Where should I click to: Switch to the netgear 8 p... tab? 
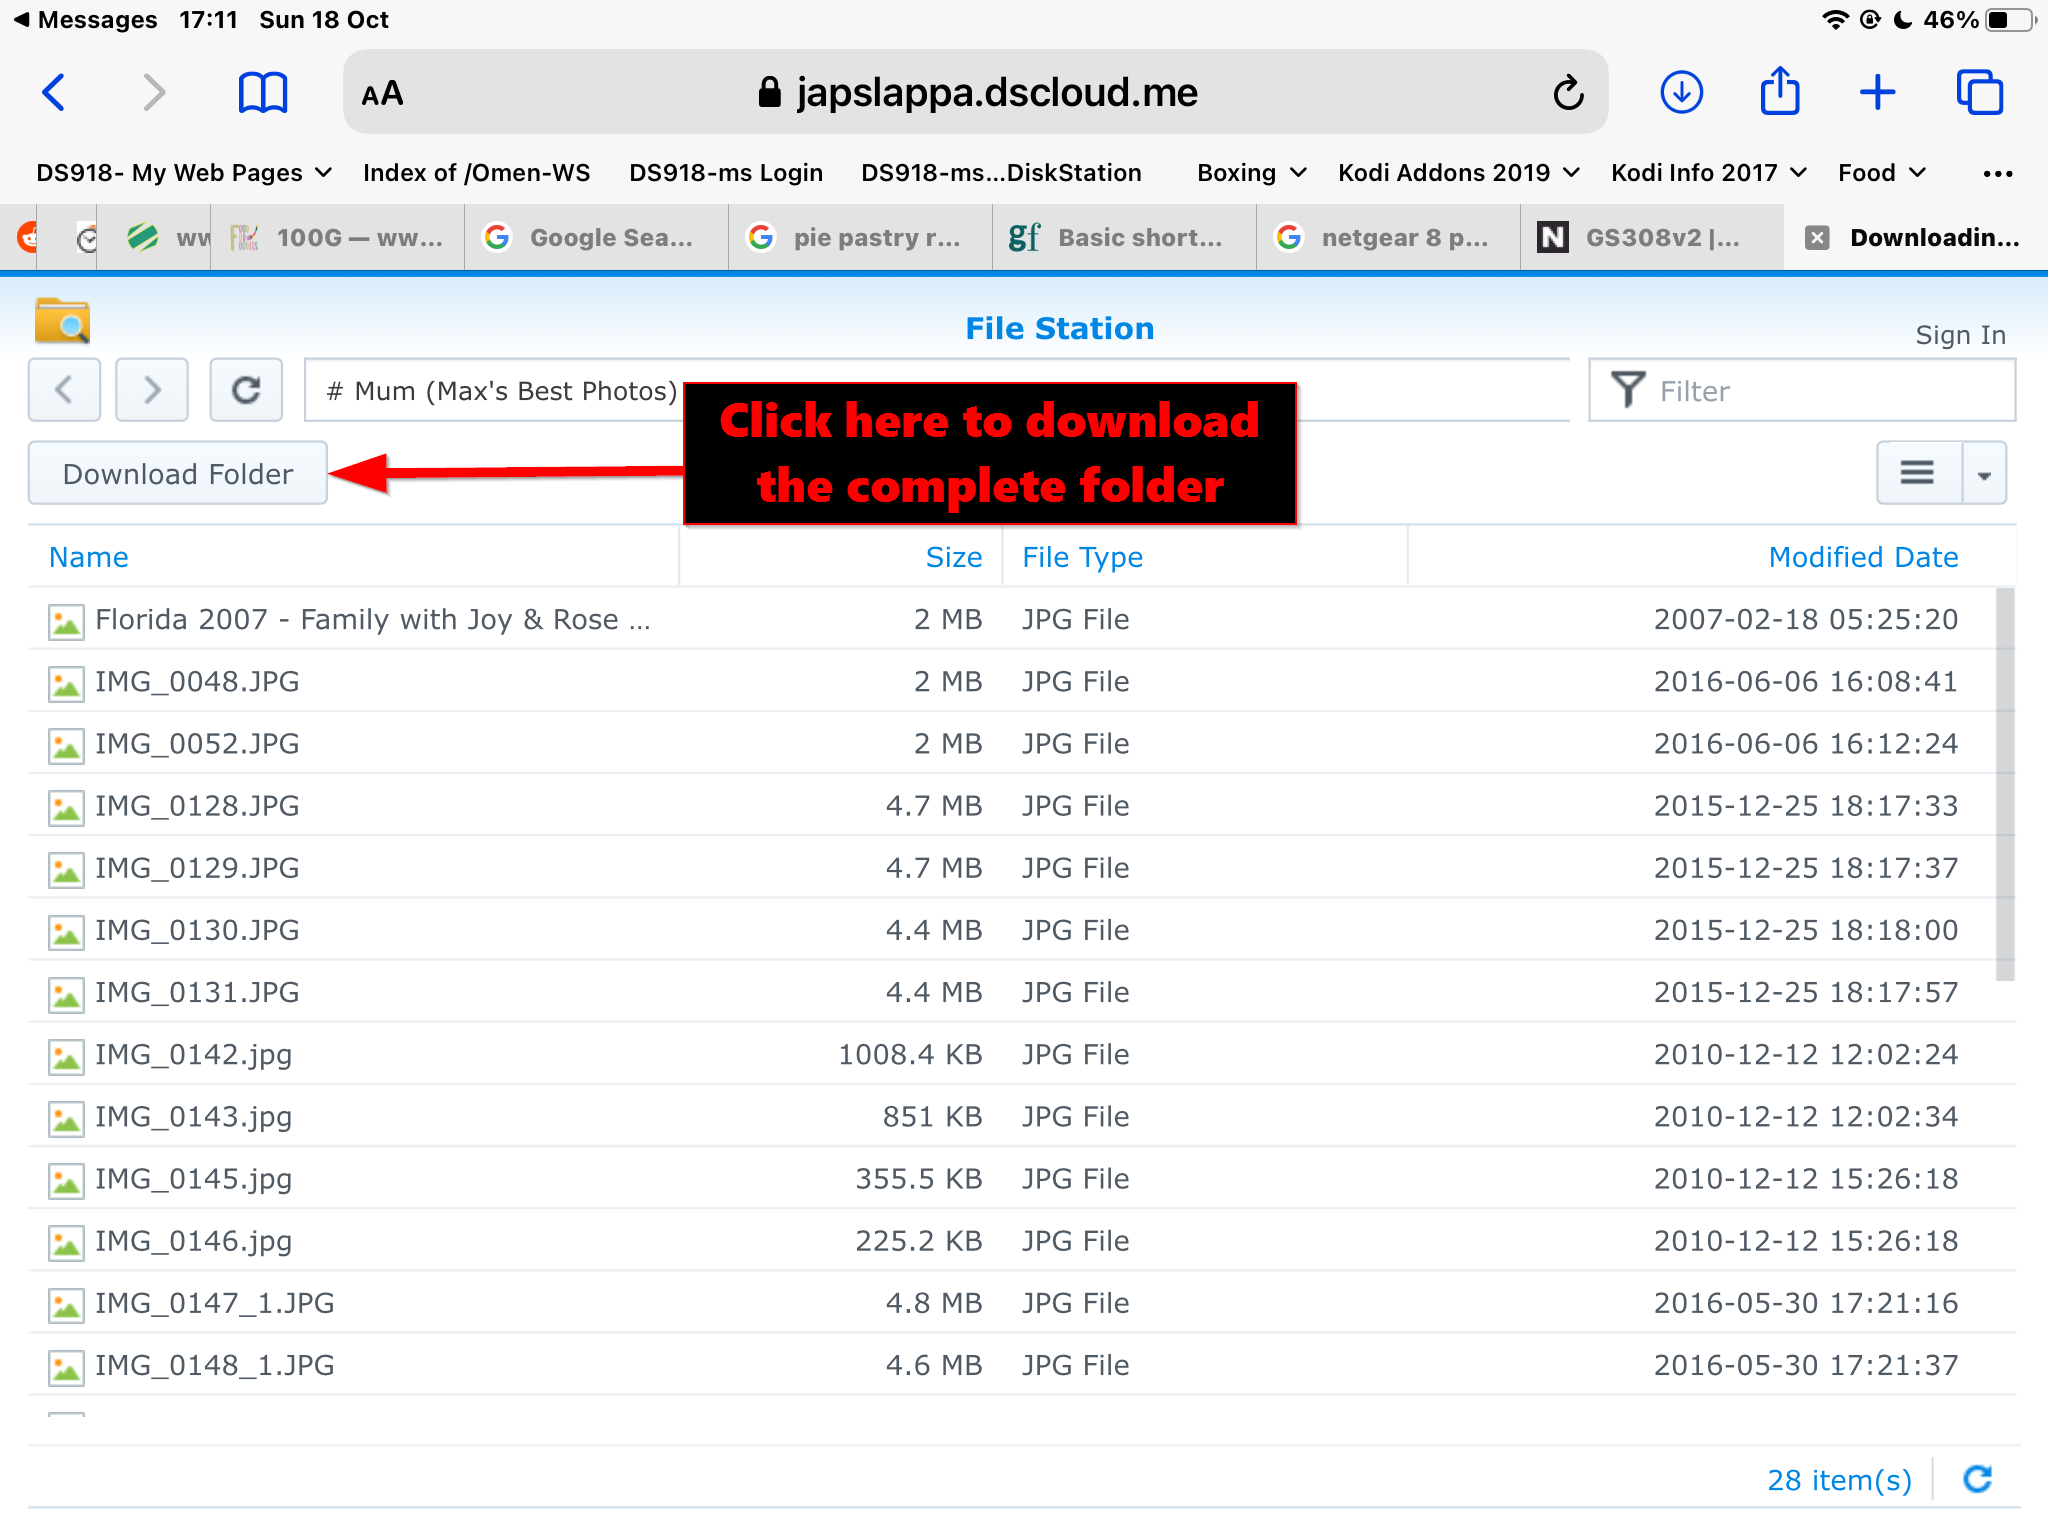coord(1388,238)
